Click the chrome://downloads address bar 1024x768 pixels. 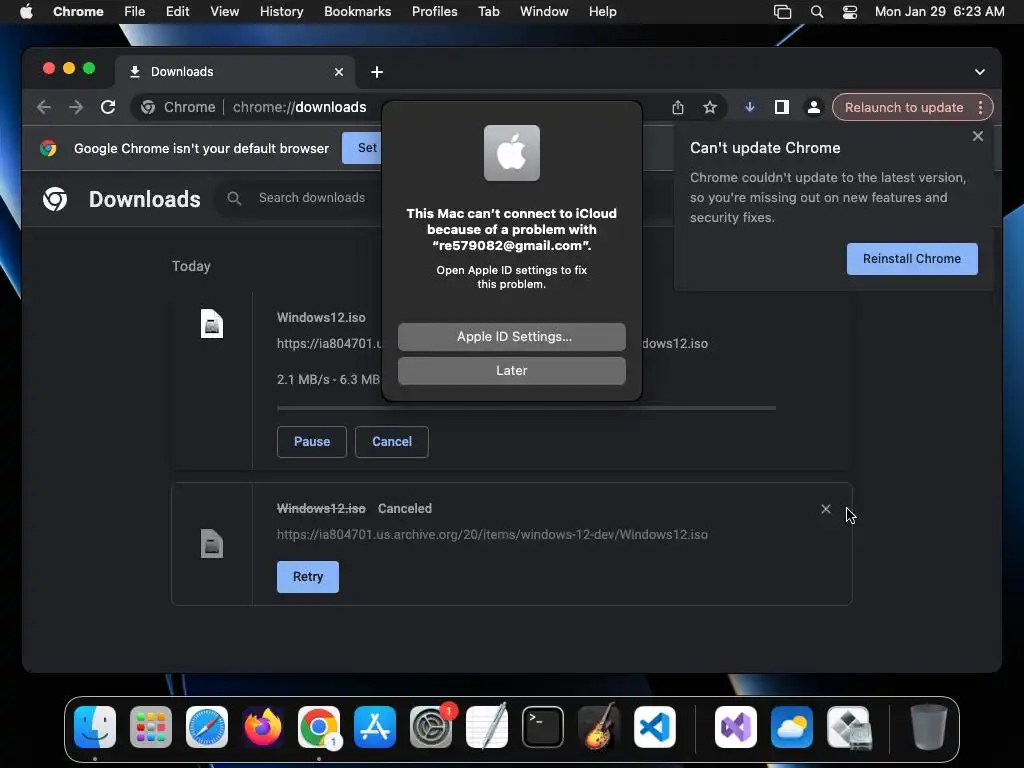(300, 107)
